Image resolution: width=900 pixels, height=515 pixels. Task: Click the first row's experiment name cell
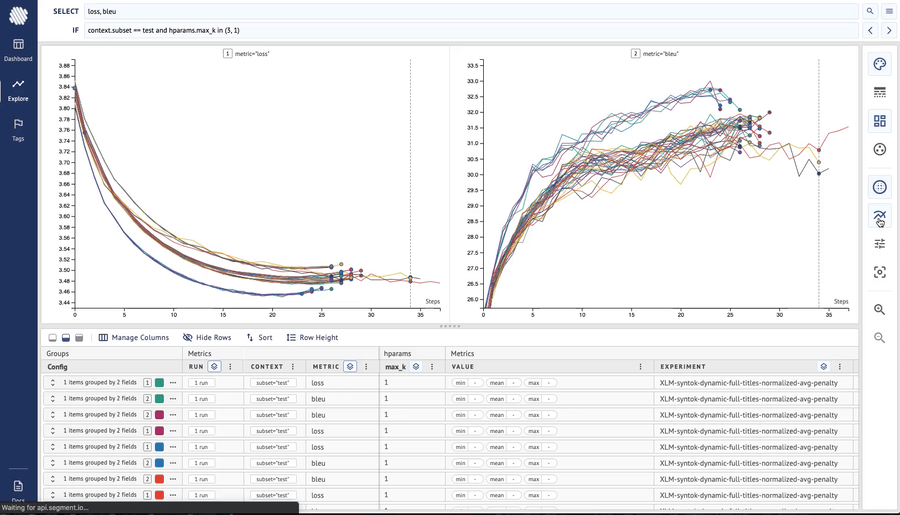[748, 382]
